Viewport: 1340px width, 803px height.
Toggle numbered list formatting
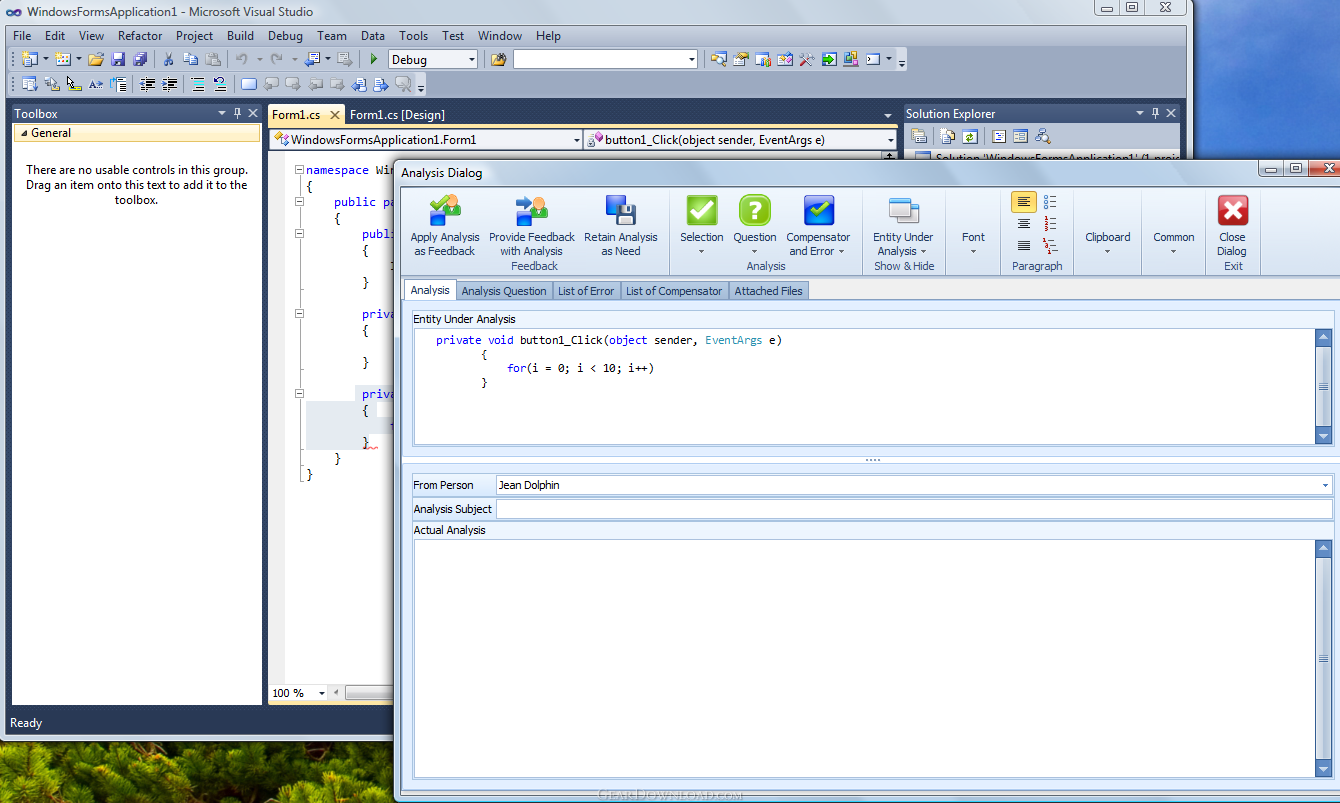pyautogui.click(x=1050, y=224)
